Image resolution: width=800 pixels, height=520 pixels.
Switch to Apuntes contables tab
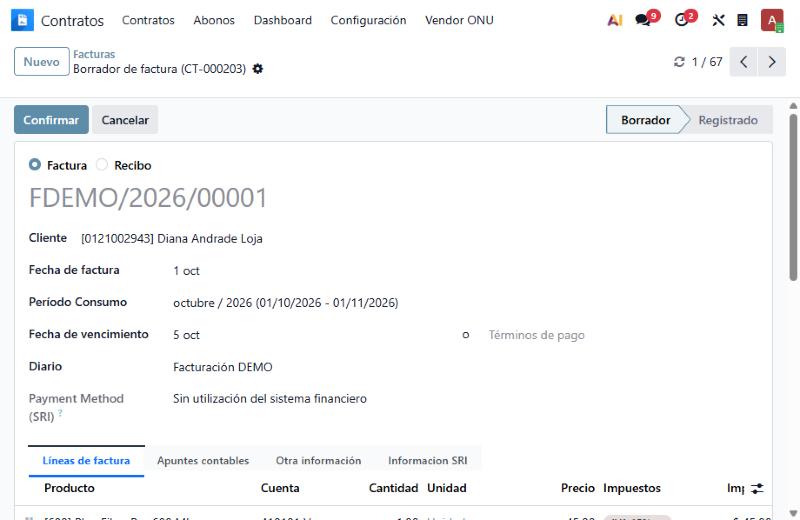203,461
